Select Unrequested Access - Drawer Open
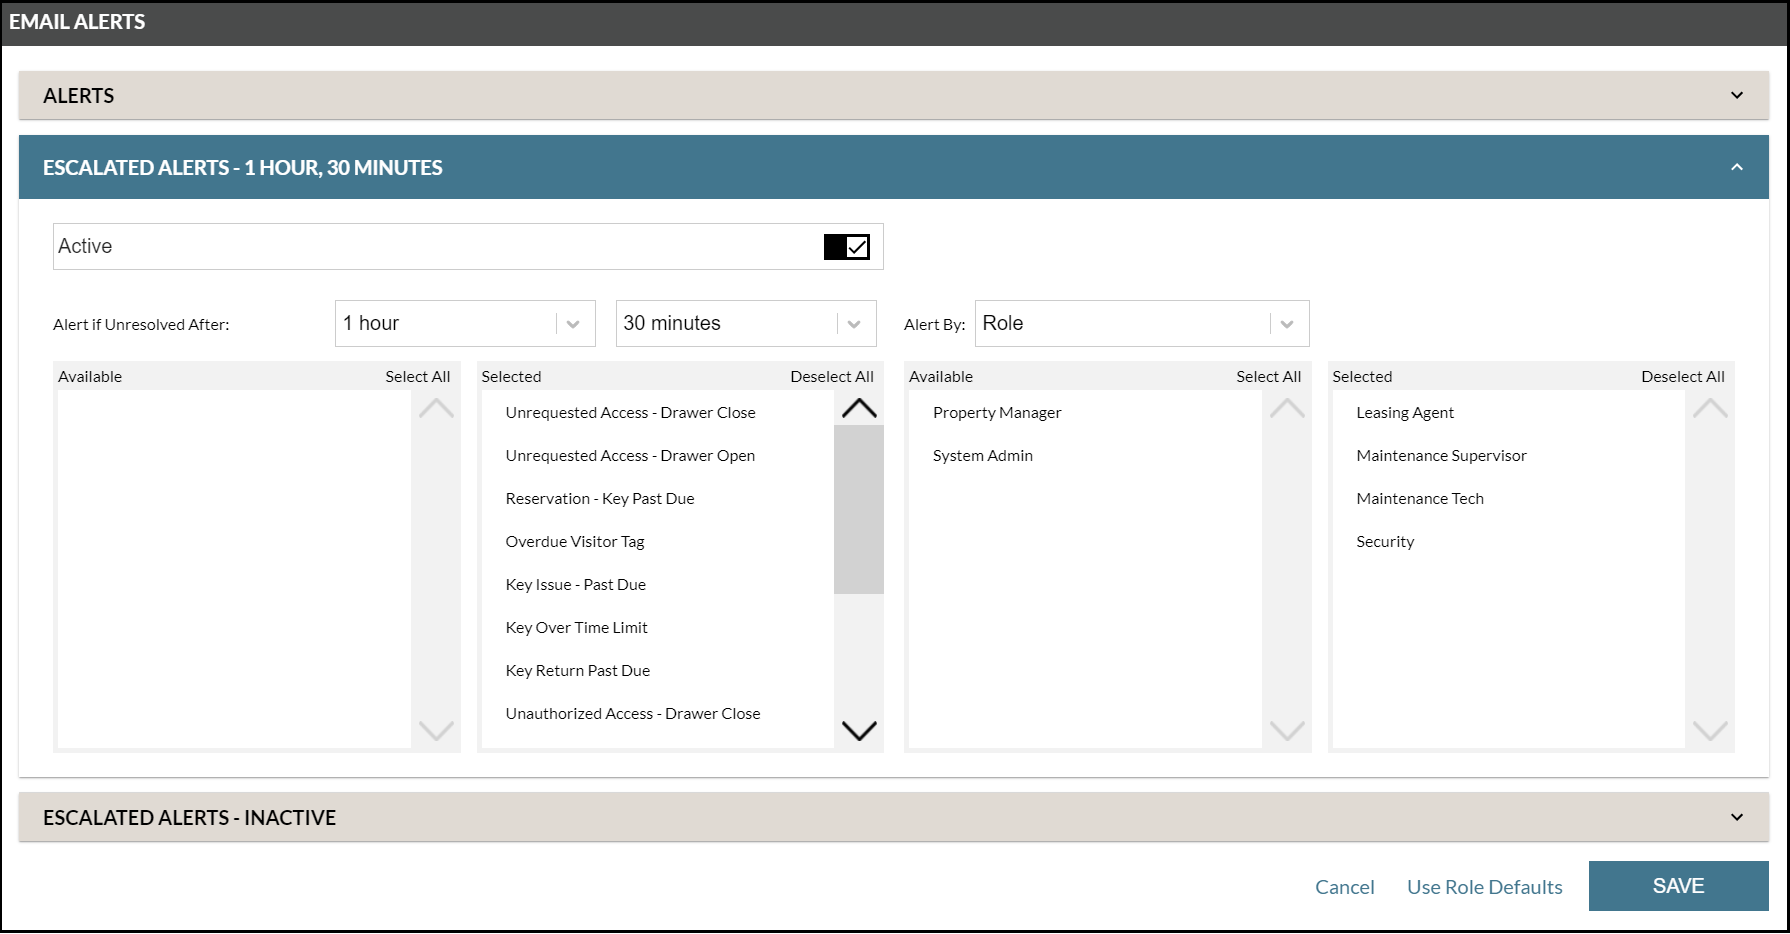The width and height of the screenshot is (1790, 934). [630, 455]
